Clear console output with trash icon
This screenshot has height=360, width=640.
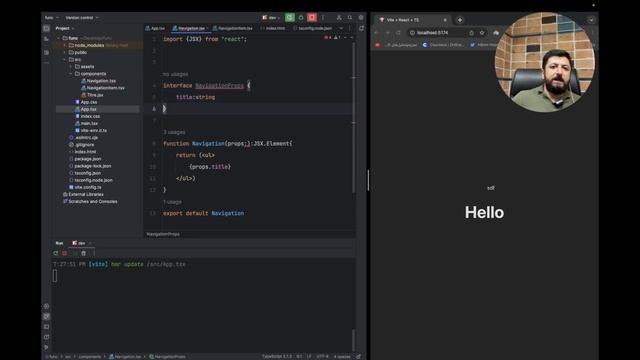(83, 253)
